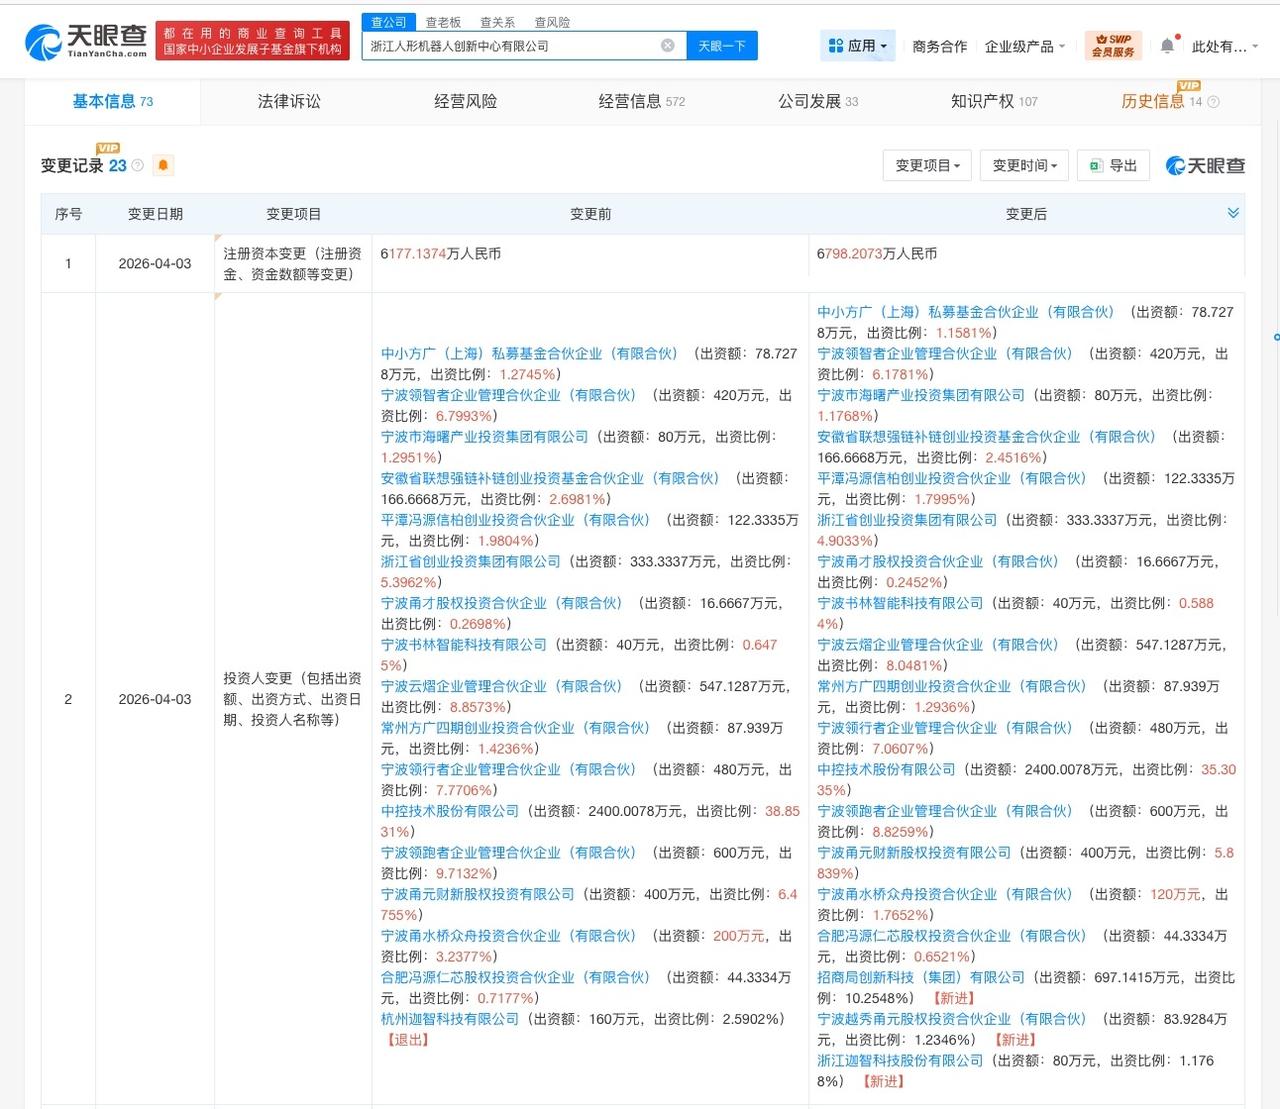Click the 【退出】 tag in 变更前 column

(x=408, y=1040)
